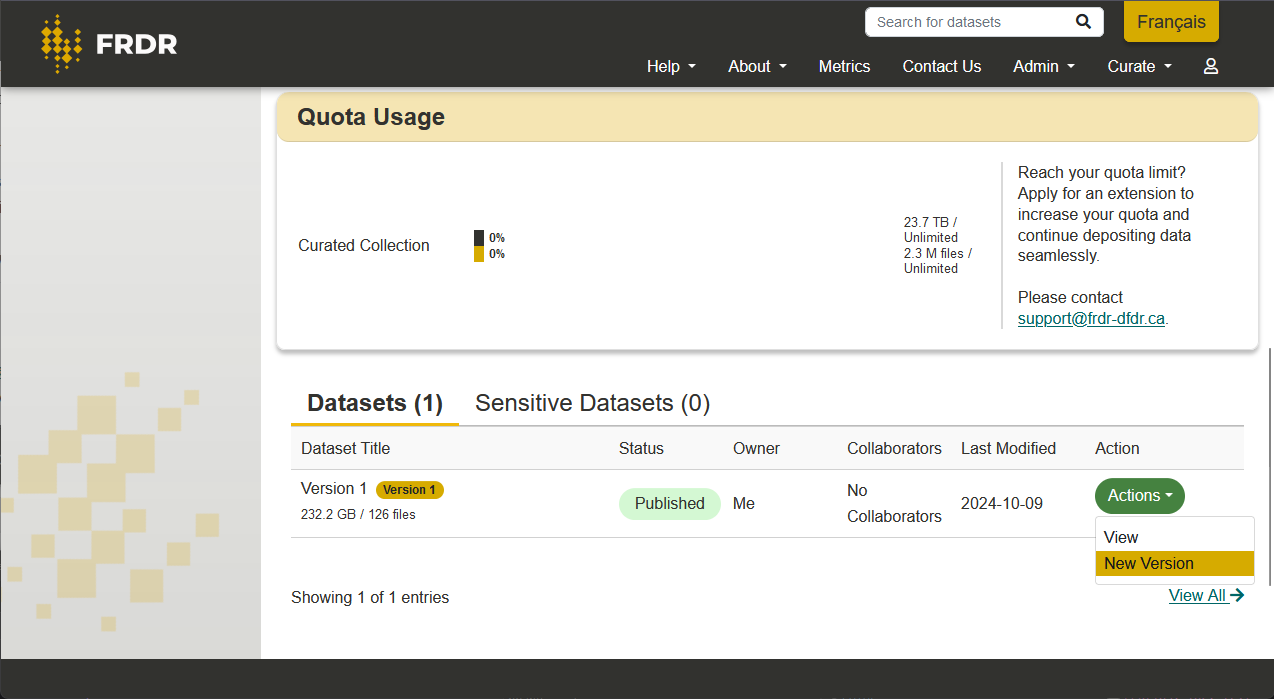Click the Quota Usage heading

tap(371, 117)
